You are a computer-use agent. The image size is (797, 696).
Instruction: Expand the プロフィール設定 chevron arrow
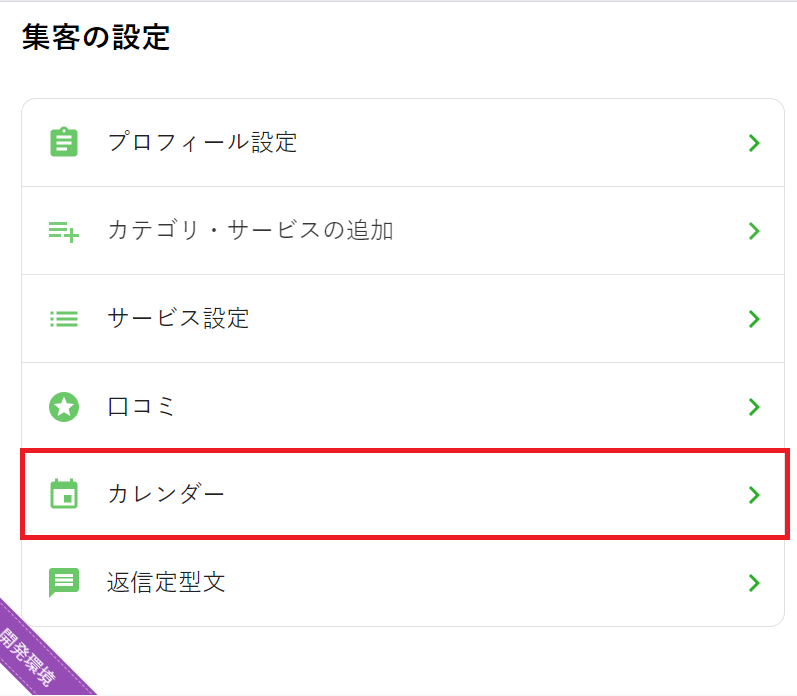point(754,143)
